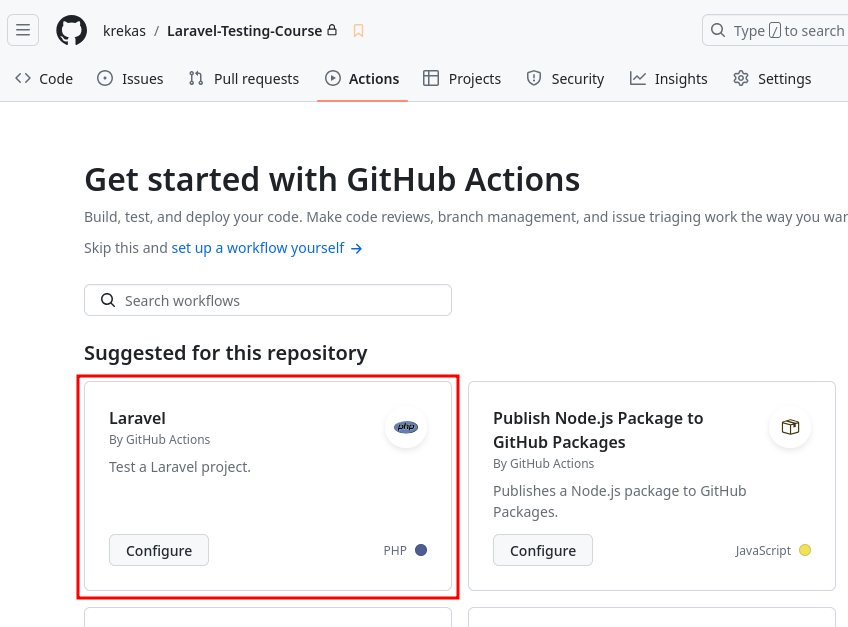The image size is (848, 627).
Task: Click the Actions play-circle icon
Action: click(333, 78)
